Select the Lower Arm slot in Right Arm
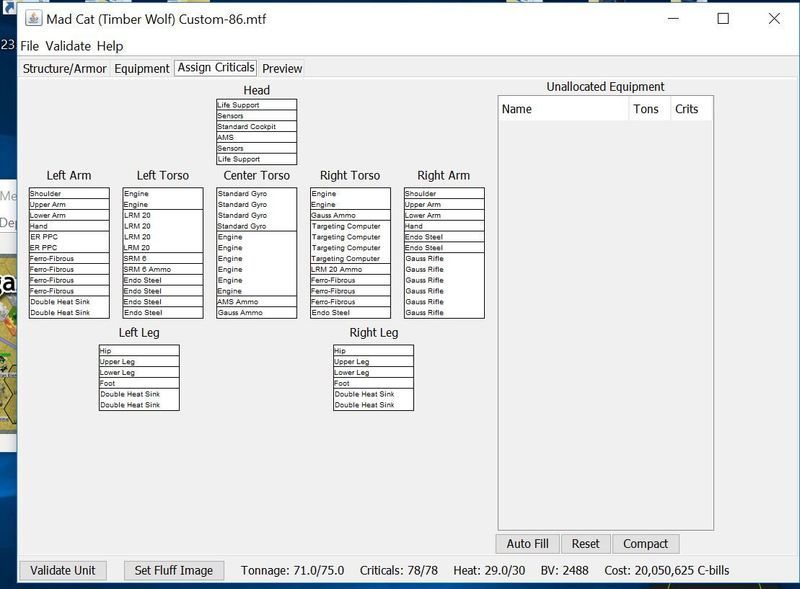 coord(444,215)
